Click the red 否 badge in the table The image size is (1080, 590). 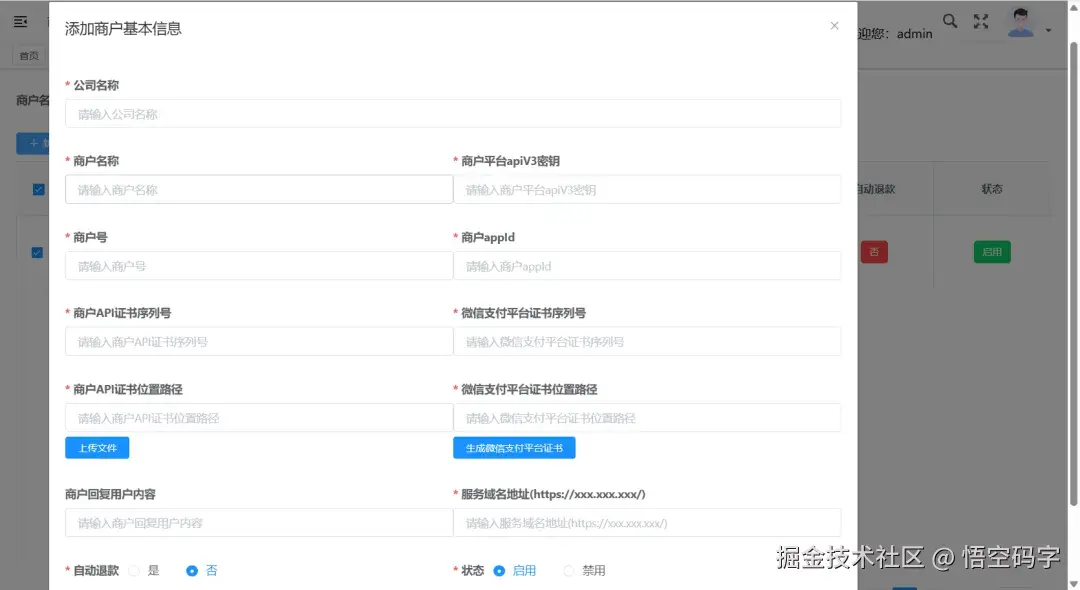pyautogui.click(x=874, y=252)
